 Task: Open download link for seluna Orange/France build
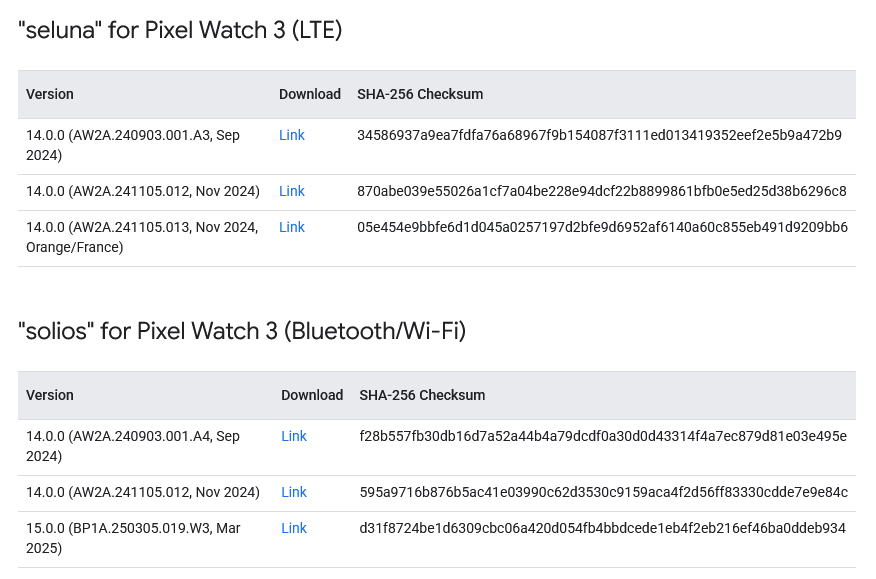pyautogui.click(x=292, y=227)
